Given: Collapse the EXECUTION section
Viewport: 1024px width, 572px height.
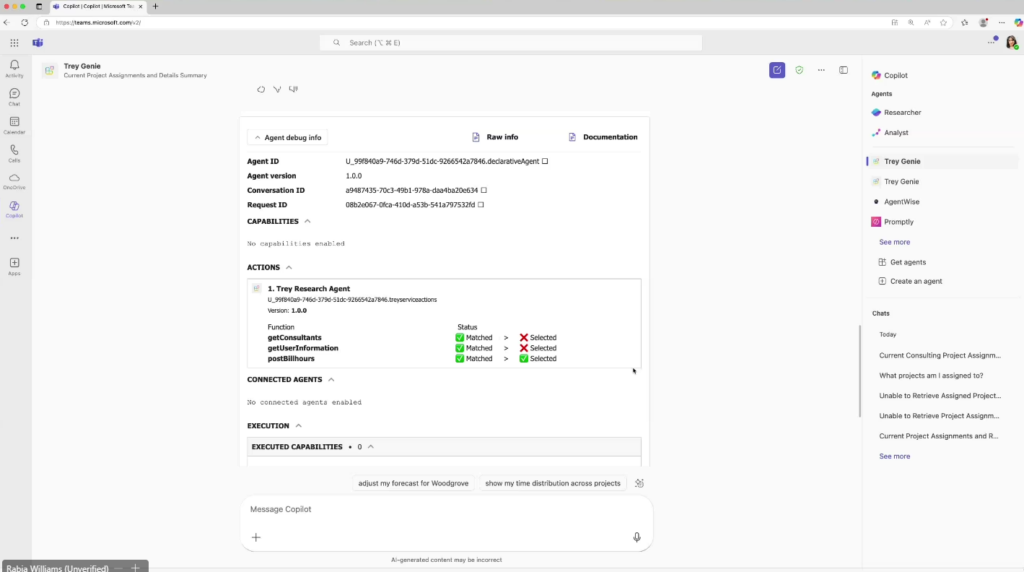Looking at the screenshot, I should point(298,426).
